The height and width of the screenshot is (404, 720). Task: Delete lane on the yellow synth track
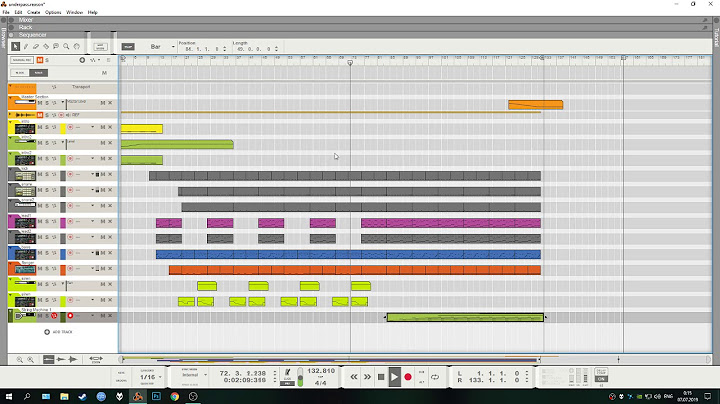point(110,127)
